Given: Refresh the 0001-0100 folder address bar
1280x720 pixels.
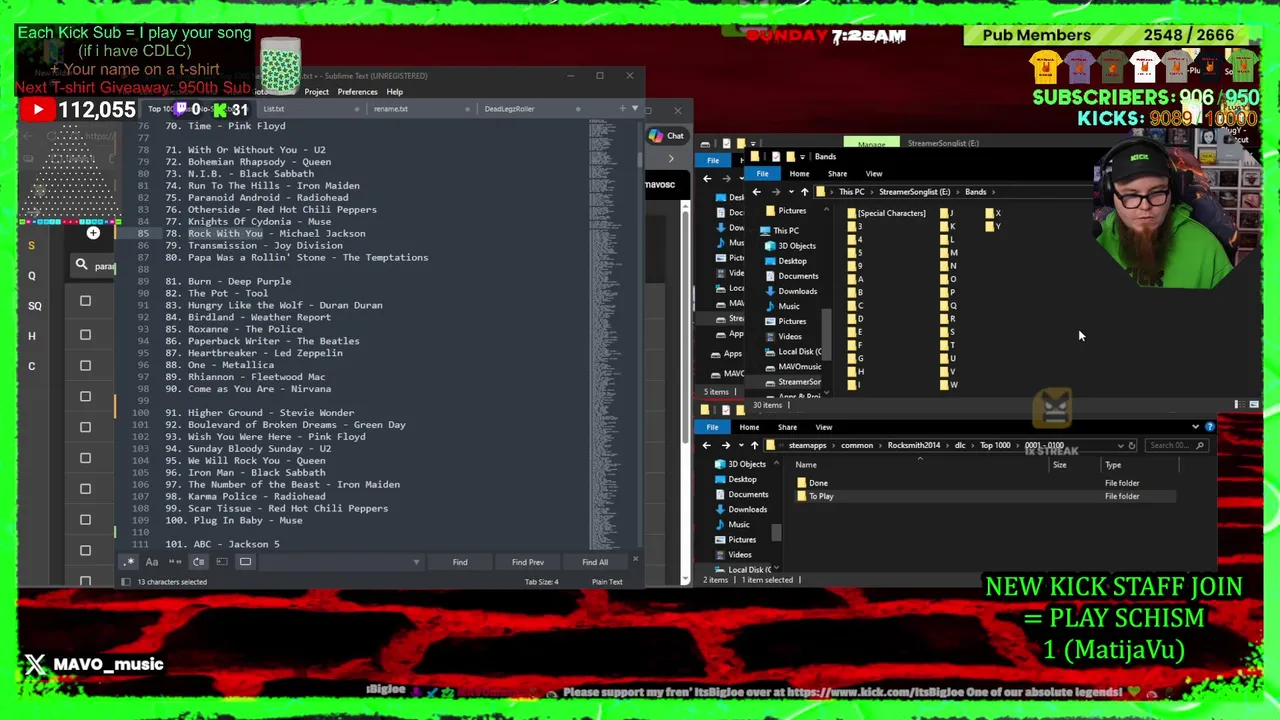Looking at the screenshot, I should click(1132, 445).
